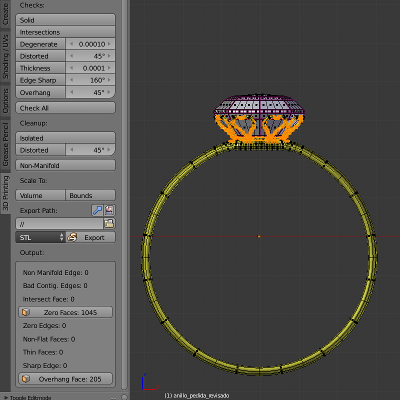This screenshot has height=400, width=400.
Task: Click "Bad Contig. Edges: 0" output line
Action: tap(55, 286)
